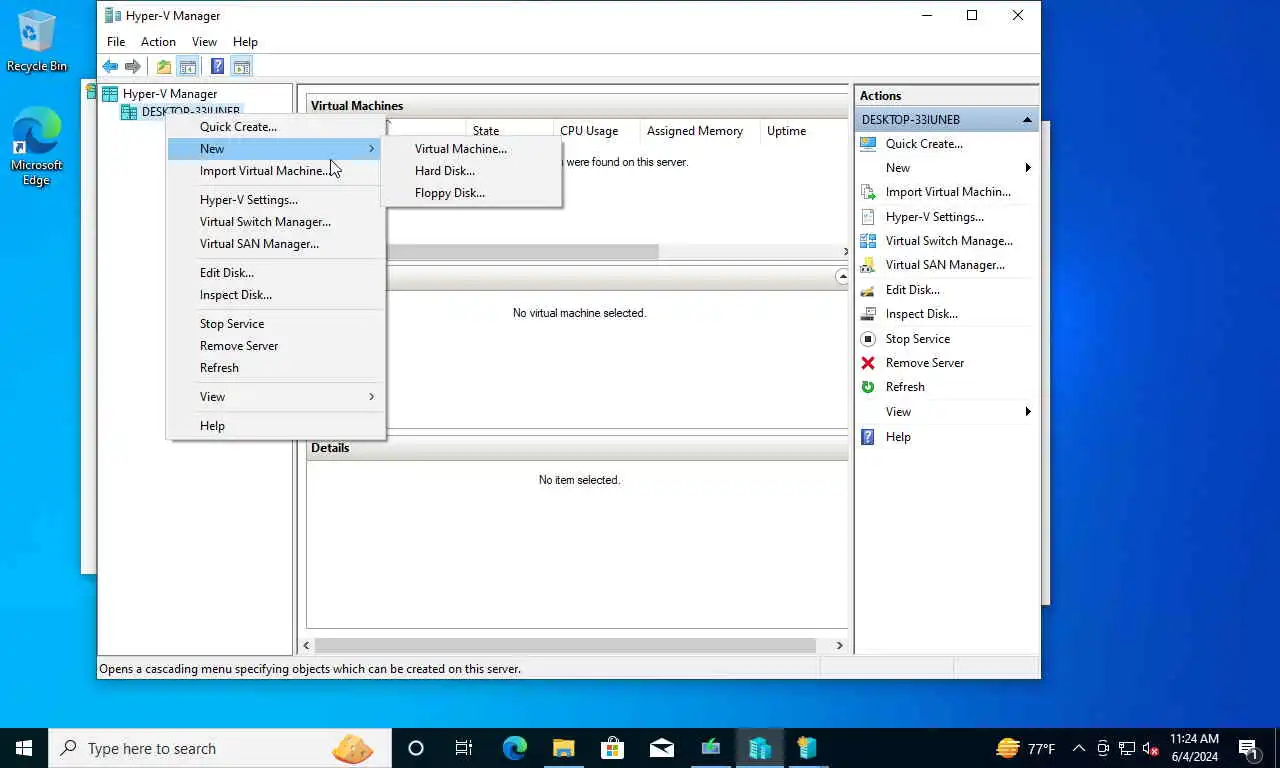Open Mail app from the taskbar
Image resolution: width=1280 pixels, height=768 pixels.
(x=661, y=748)
